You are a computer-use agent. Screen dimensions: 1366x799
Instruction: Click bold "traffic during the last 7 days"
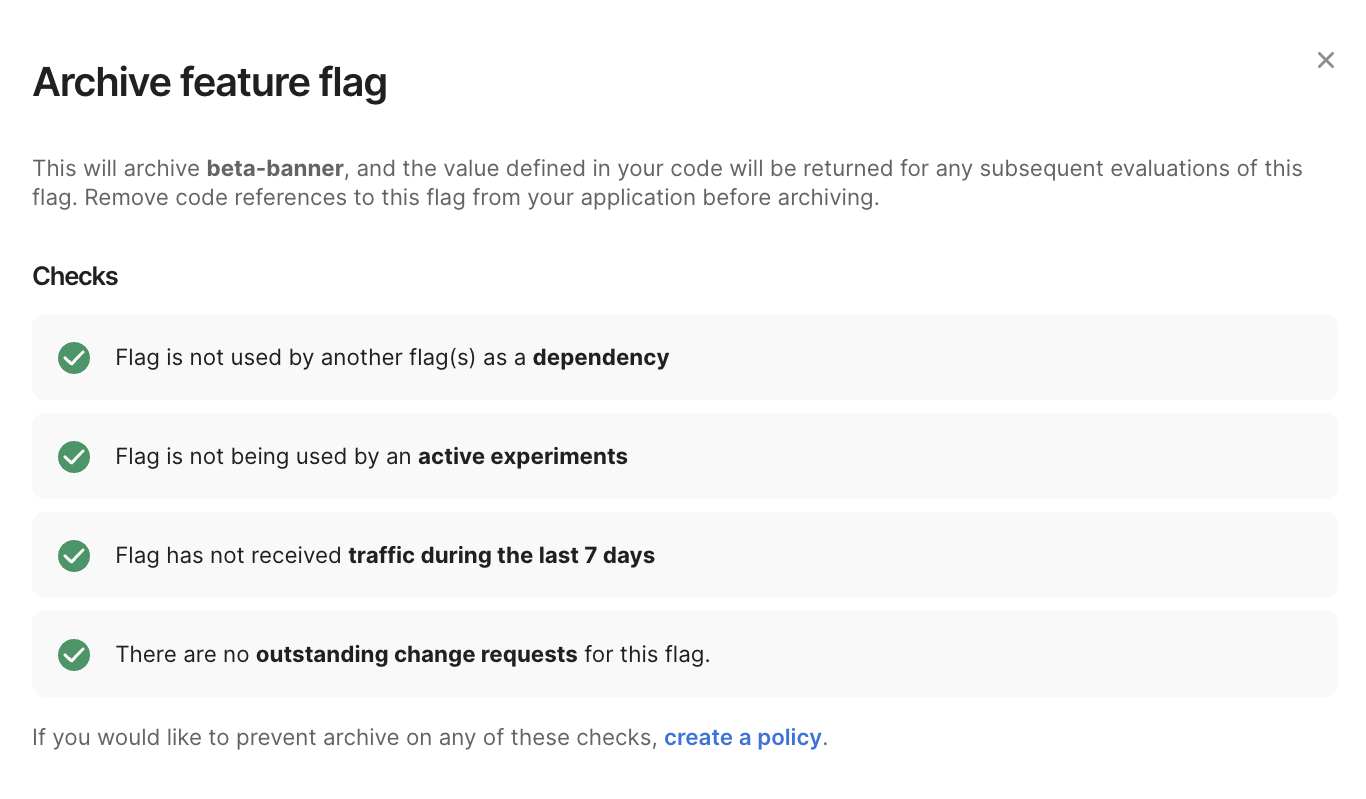click(x=501, y=556)
